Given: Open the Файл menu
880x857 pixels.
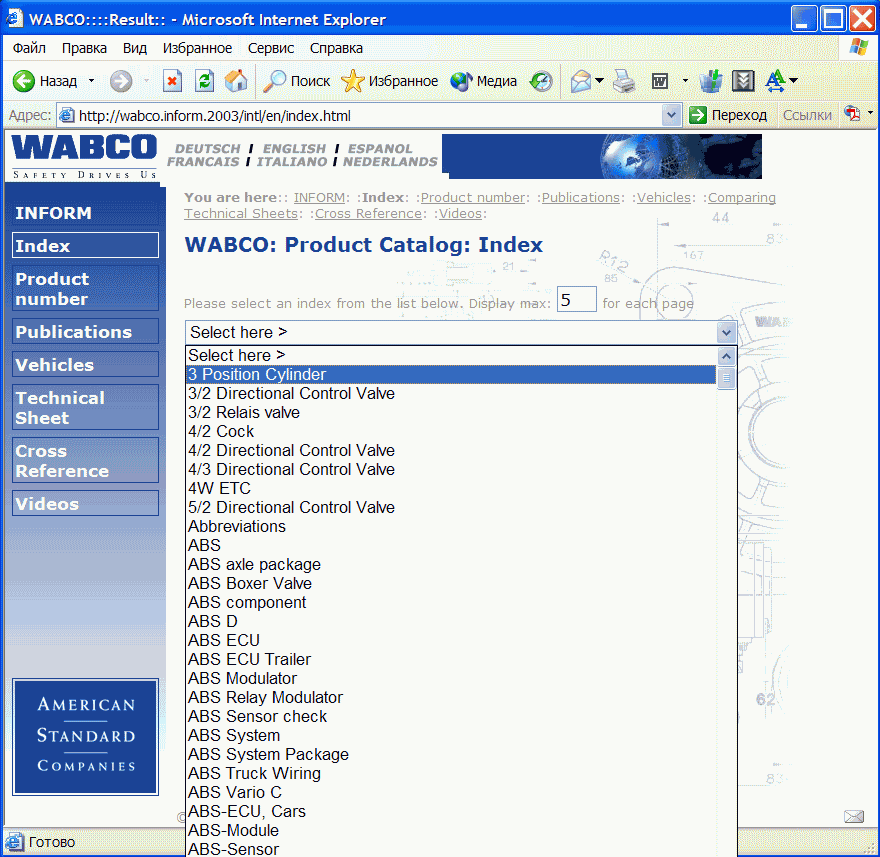Looking at the screenshot, I should pyautogui.click(x=29, y=48).
